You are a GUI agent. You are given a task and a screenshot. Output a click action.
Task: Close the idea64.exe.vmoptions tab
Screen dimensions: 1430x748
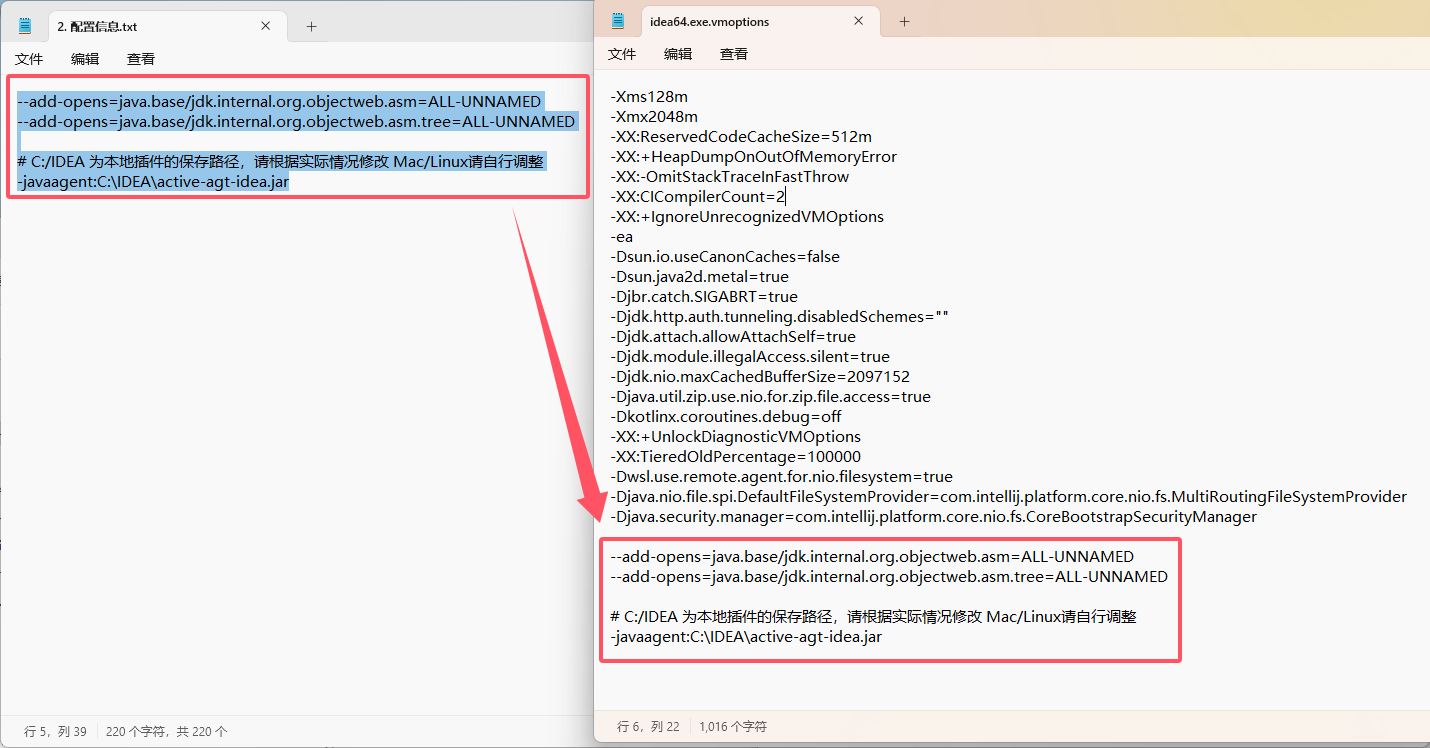point(859,21)
